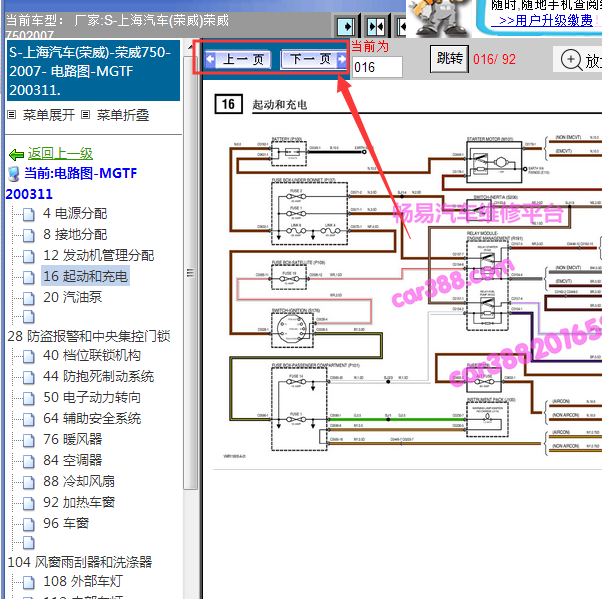Click page icon beside 20 汽油泵
Screen dimensions: 602x599
[x=29, y=298]
